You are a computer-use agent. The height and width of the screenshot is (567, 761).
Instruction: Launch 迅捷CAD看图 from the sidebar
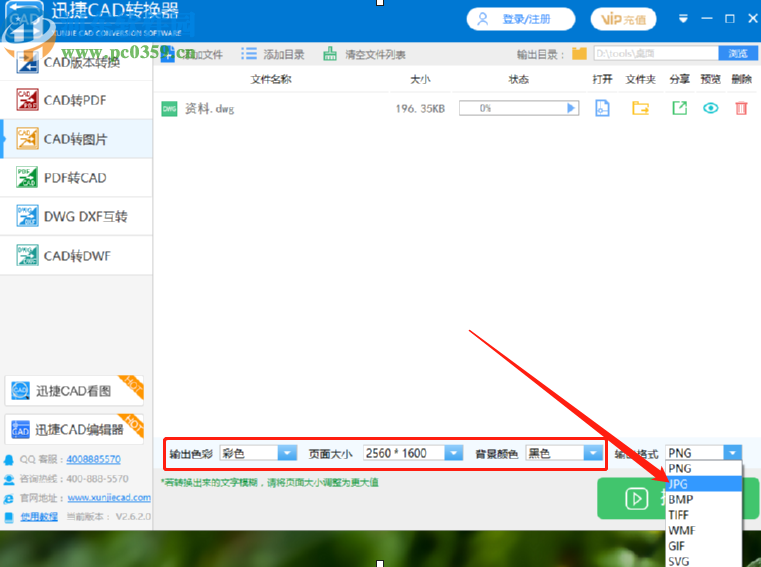[x=74, y=390]
